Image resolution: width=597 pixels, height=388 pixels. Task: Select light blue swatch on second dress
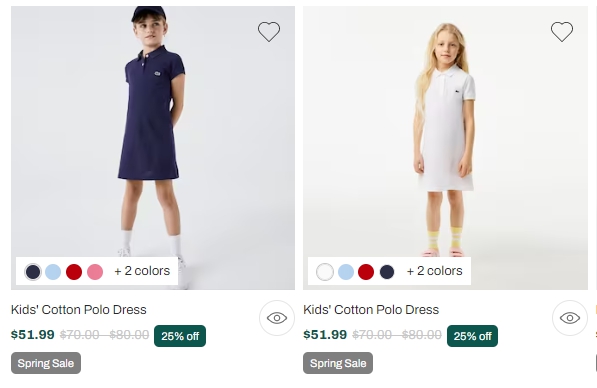pos(346,272)
